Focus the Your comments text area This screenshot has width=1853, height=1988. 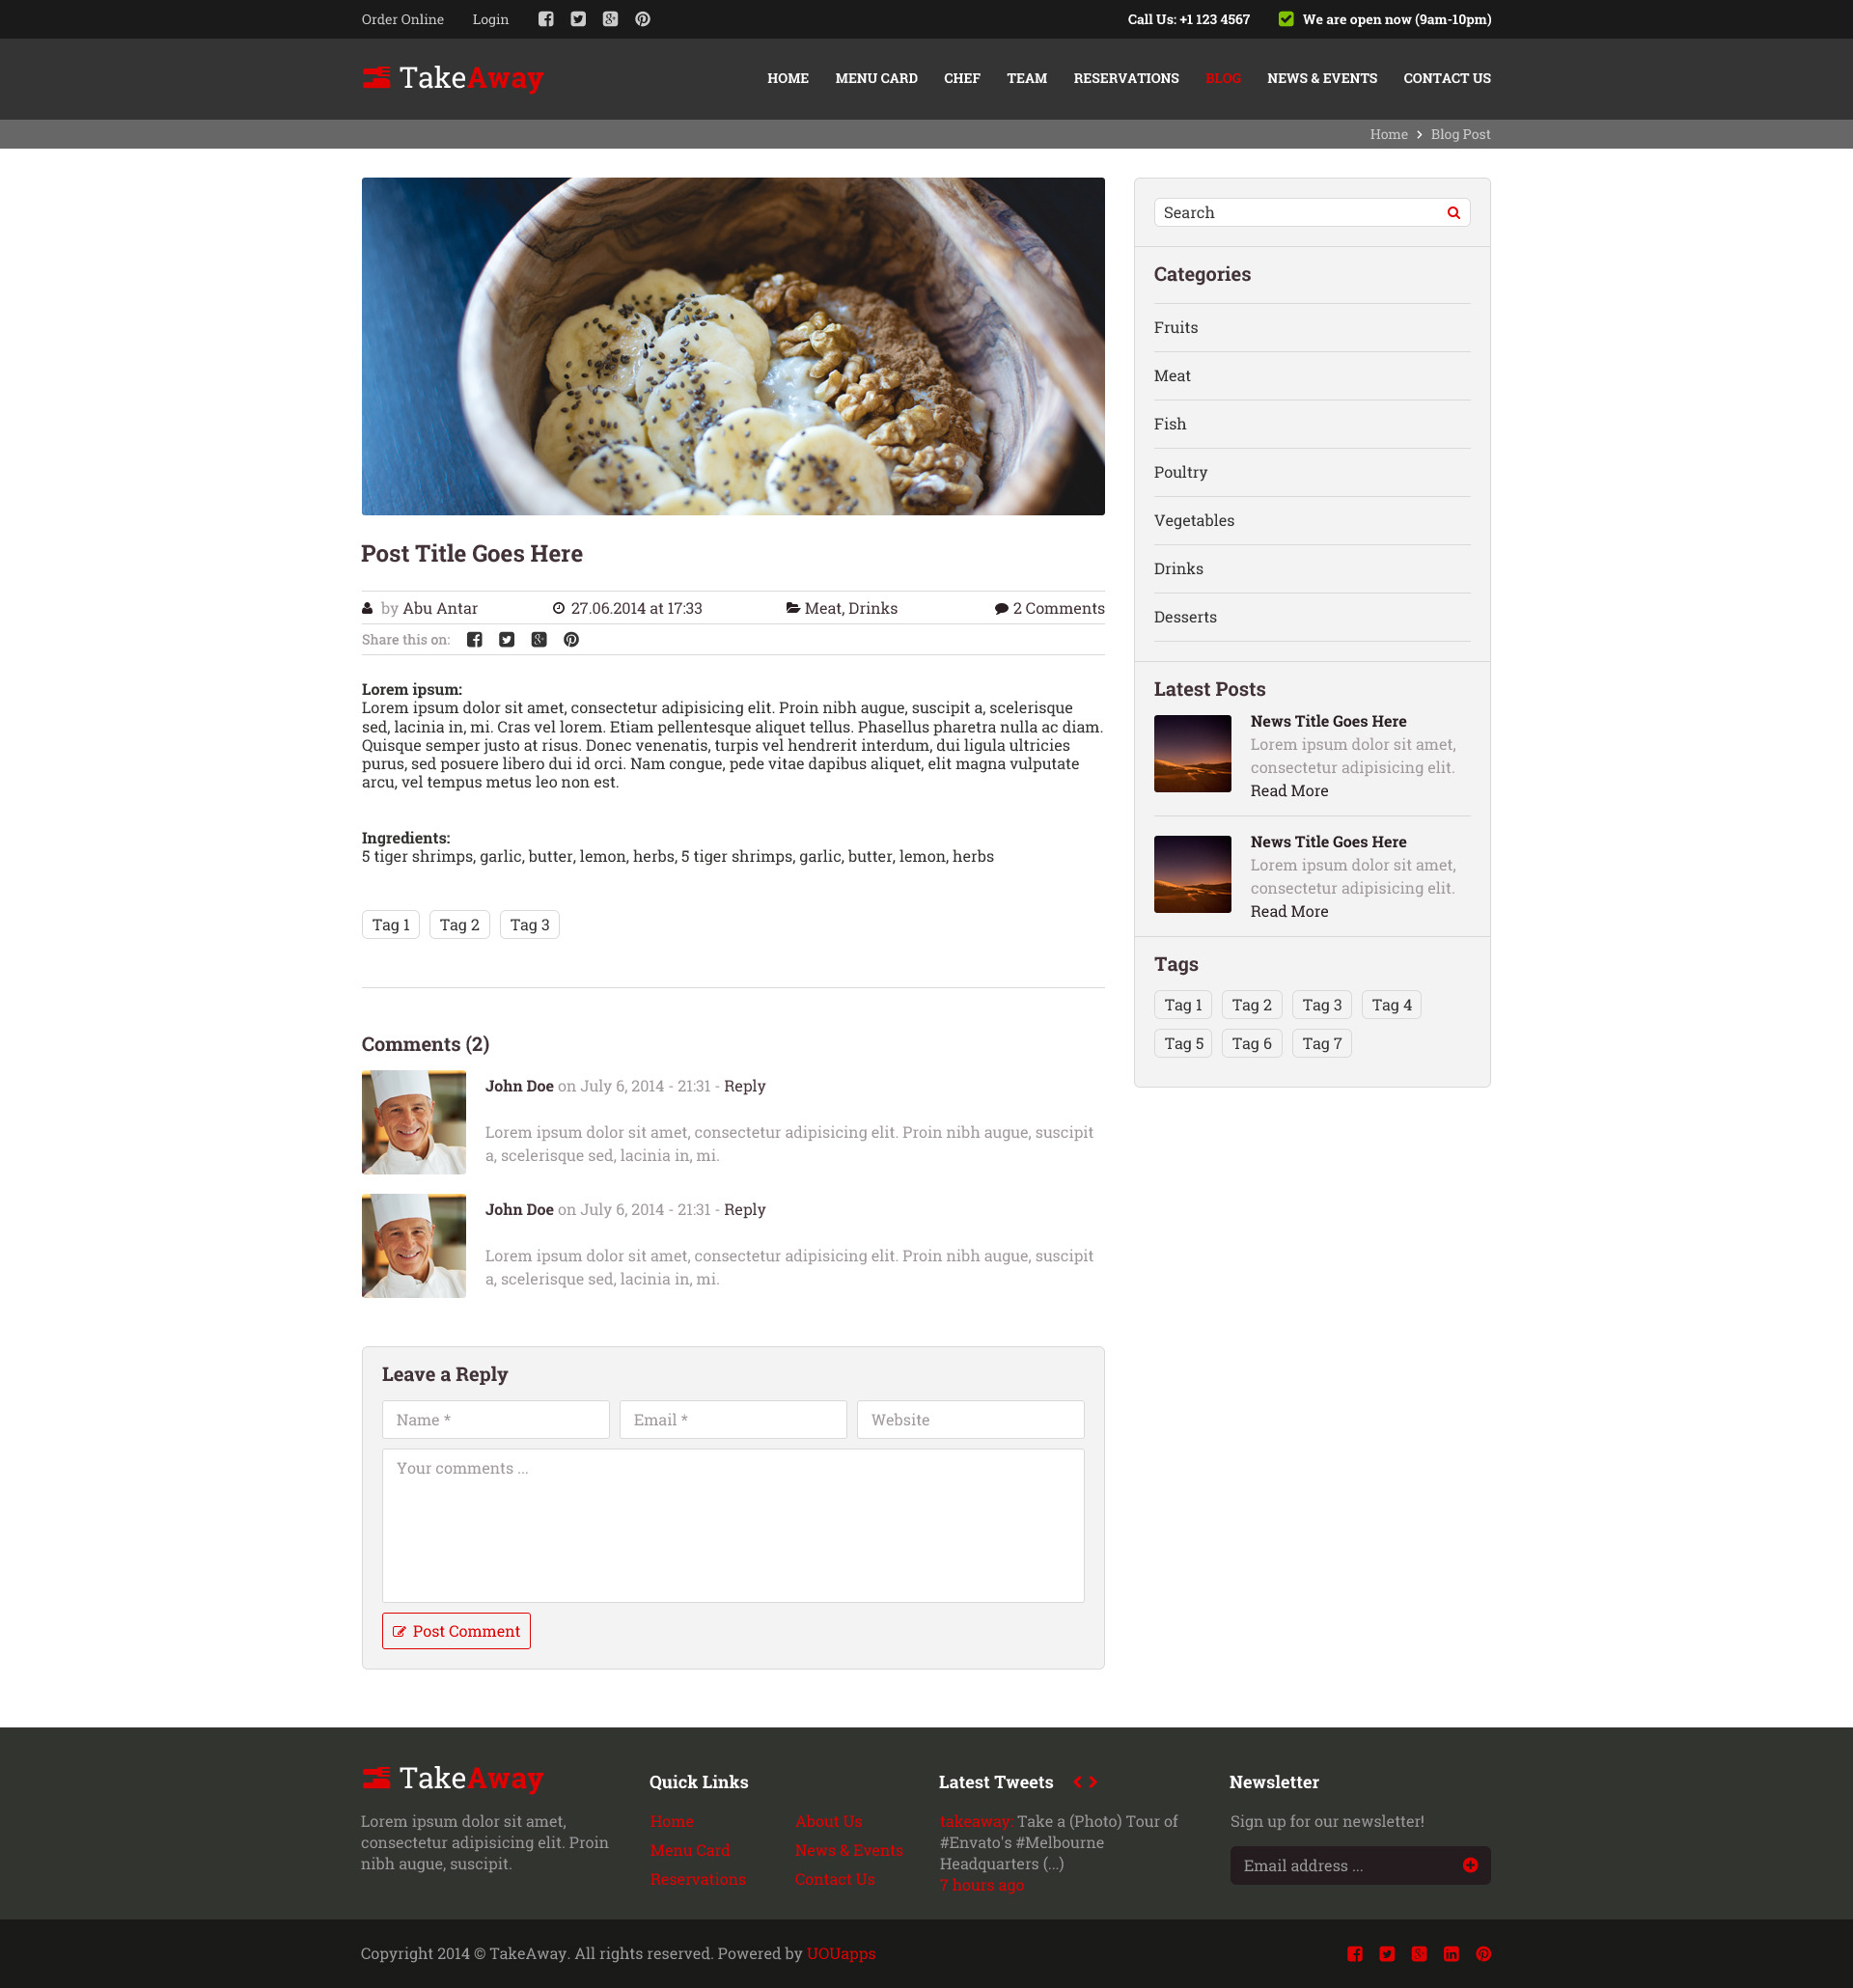click(733, 1525)
